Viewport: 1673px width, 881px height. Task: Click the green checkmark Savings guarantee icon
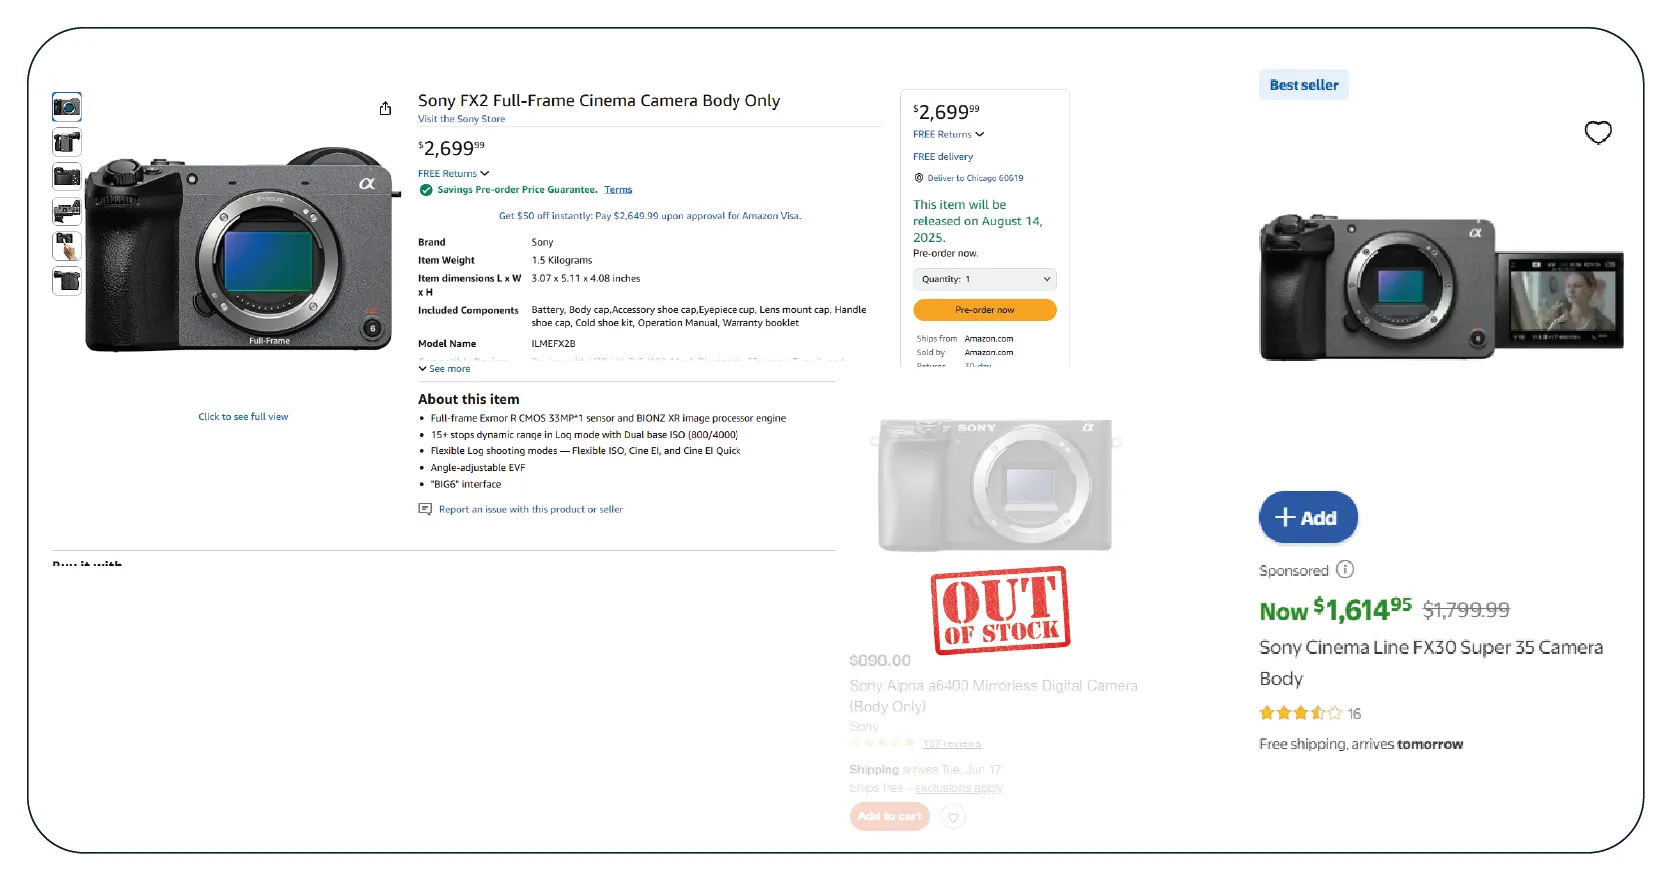coord(426,190)
